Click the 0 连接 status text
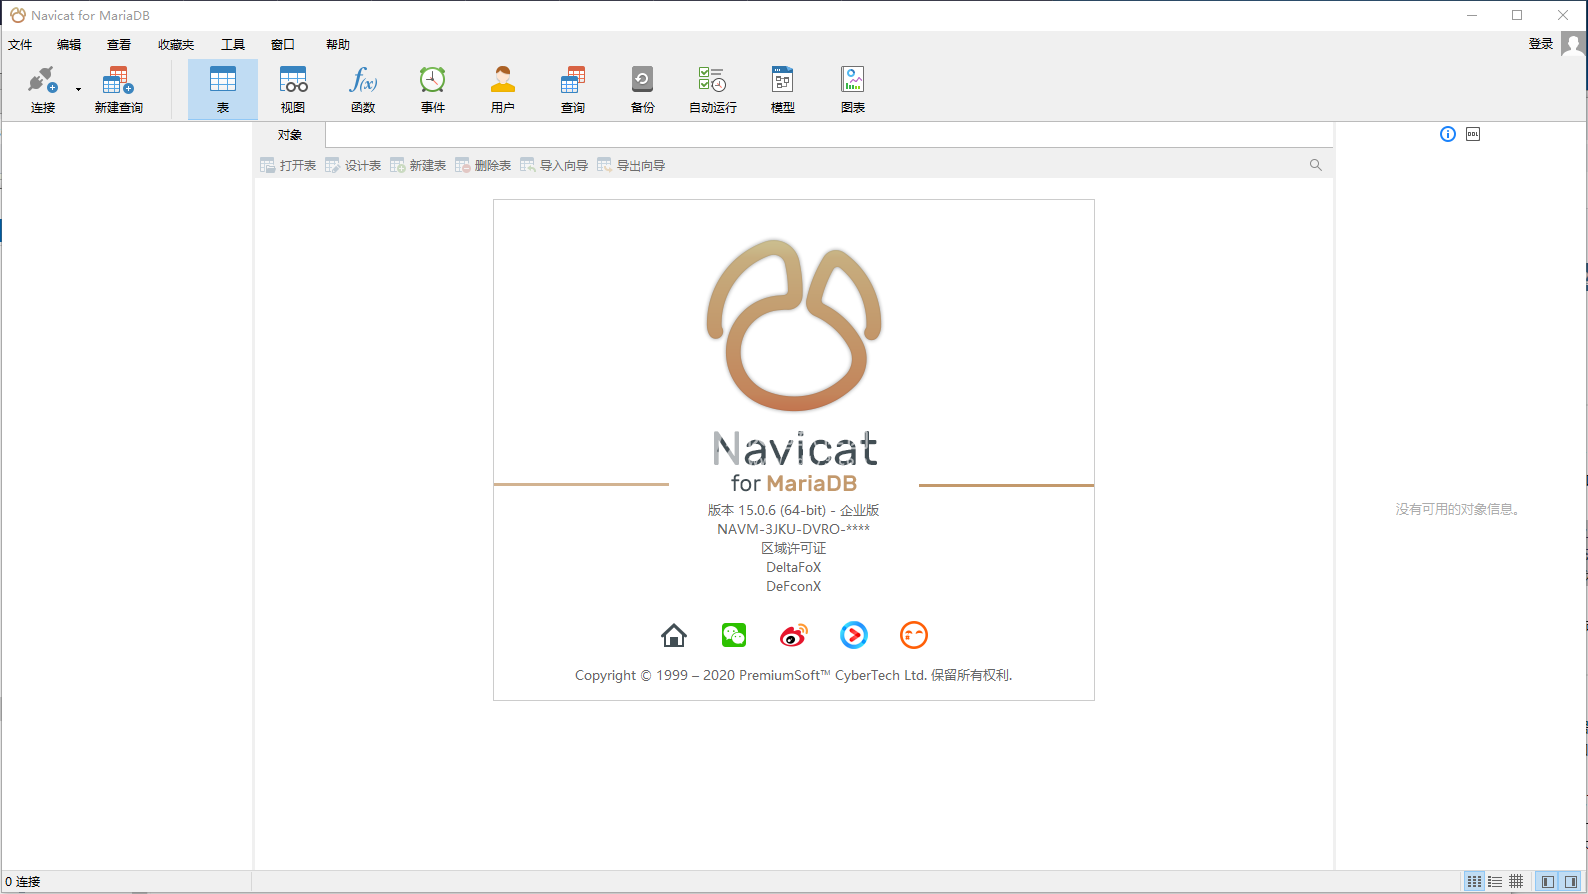 (23, 882)
